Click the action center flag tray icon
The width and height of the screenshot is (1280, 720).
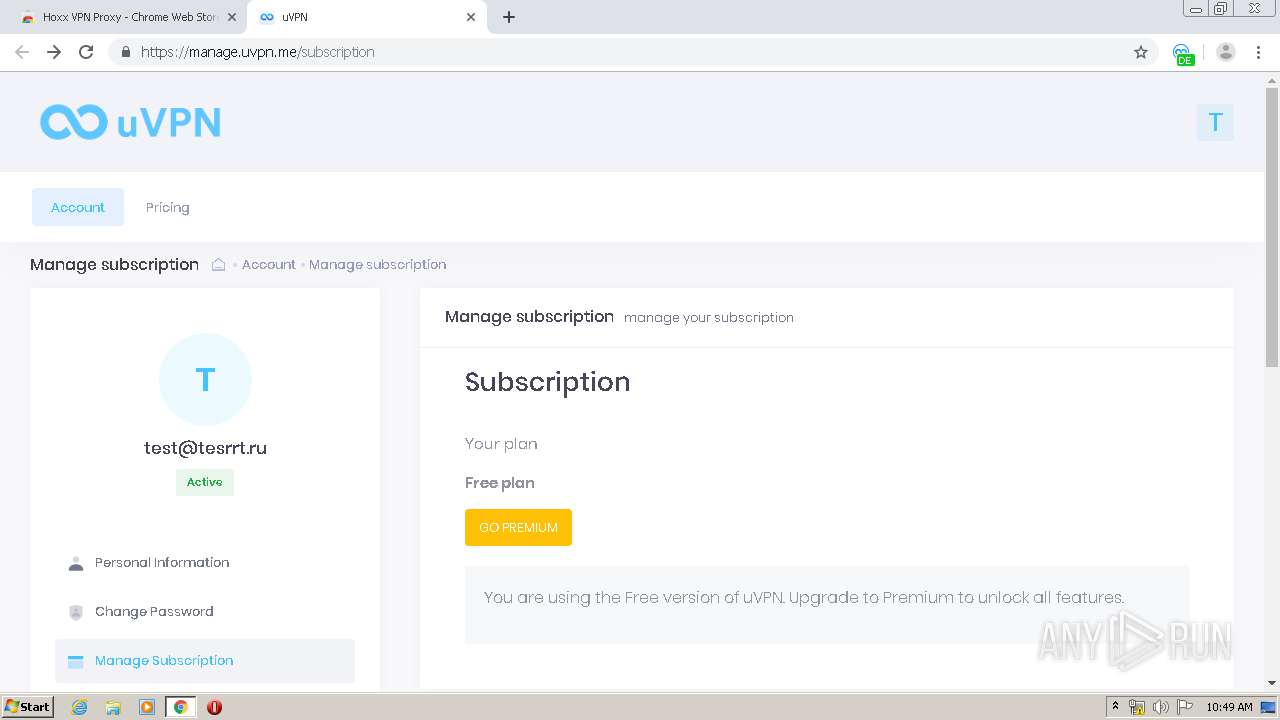[1185, 707]
